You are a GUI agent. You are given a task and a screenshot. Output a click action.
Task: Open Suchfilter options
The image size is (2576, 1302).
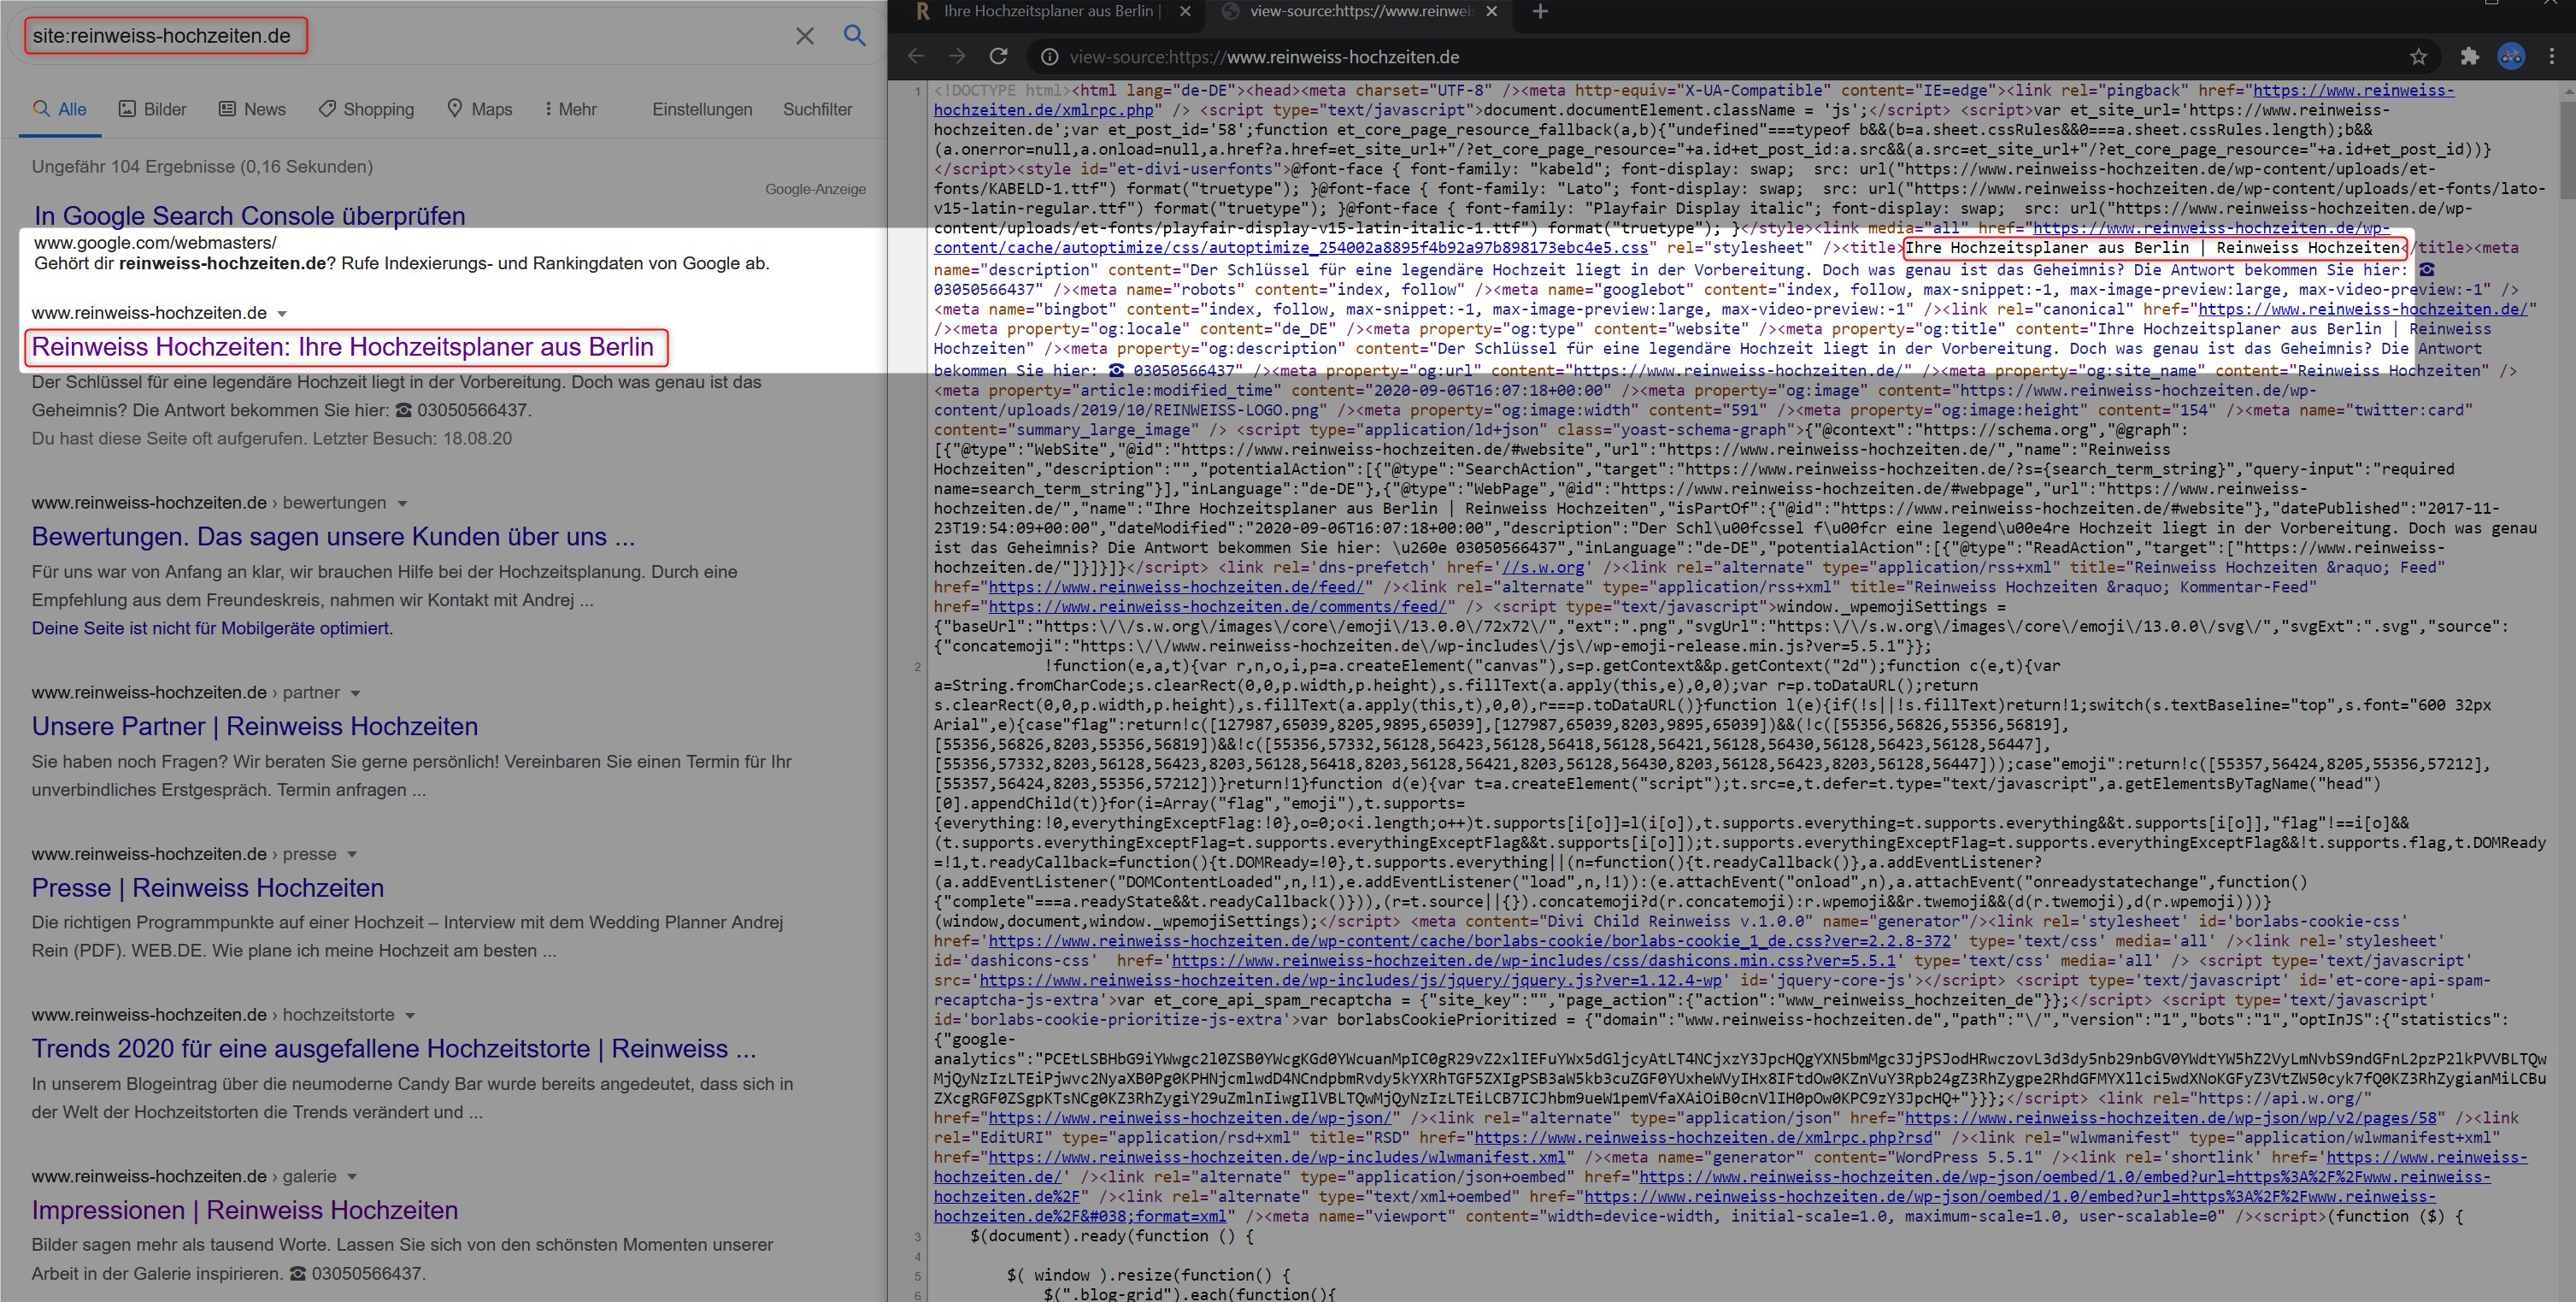(x=817, y=109)
